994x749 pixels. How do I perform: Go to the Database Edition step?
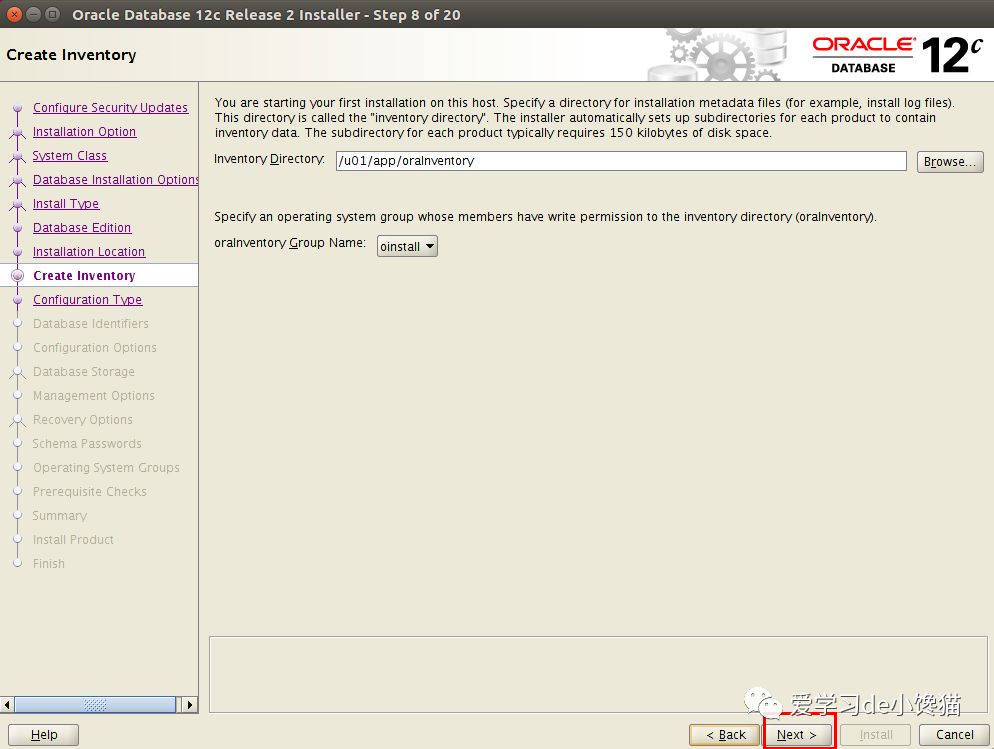pyautogui.click(x=82, y=228)
